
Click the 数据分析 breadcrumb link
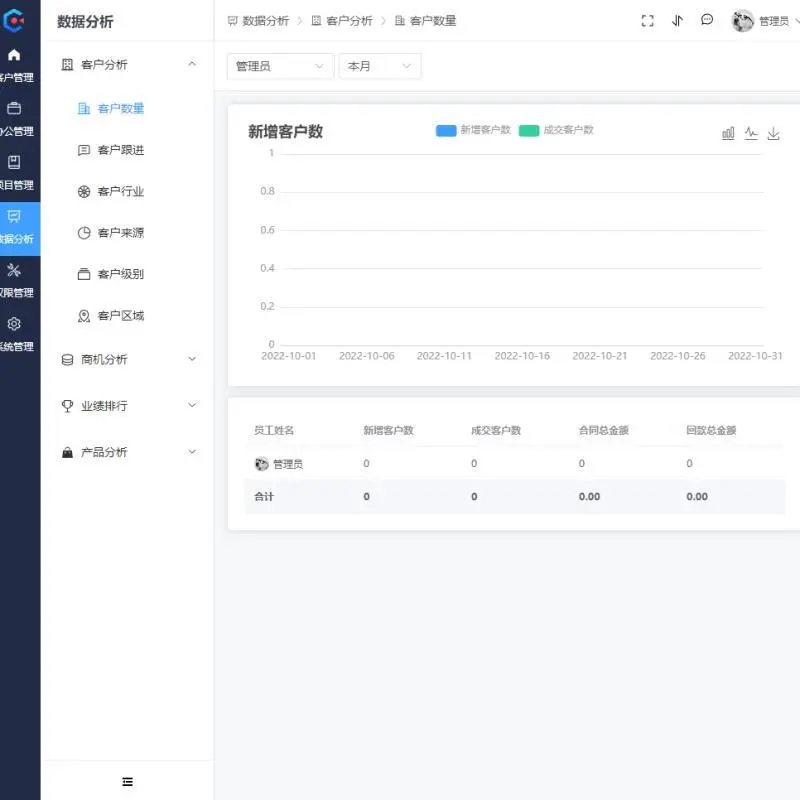(x=265, y=20)
